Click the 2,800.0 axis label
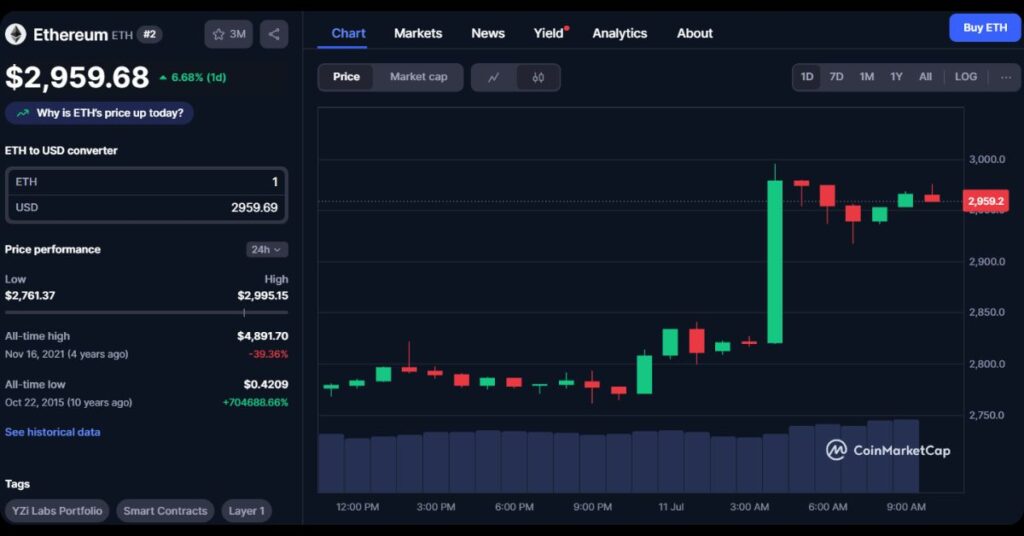 [987, 364]
